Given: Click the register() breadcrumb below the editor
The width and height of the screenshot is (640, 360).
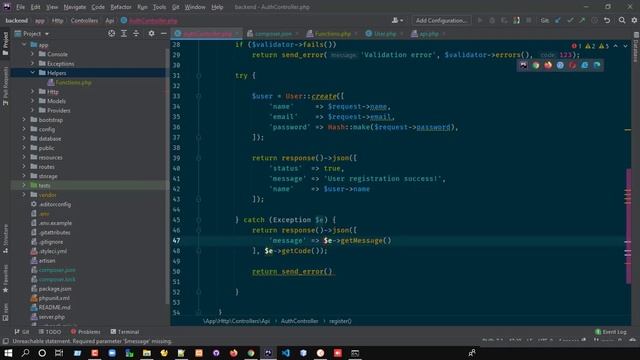Looking at the screenshot, I should click(340, 321).
